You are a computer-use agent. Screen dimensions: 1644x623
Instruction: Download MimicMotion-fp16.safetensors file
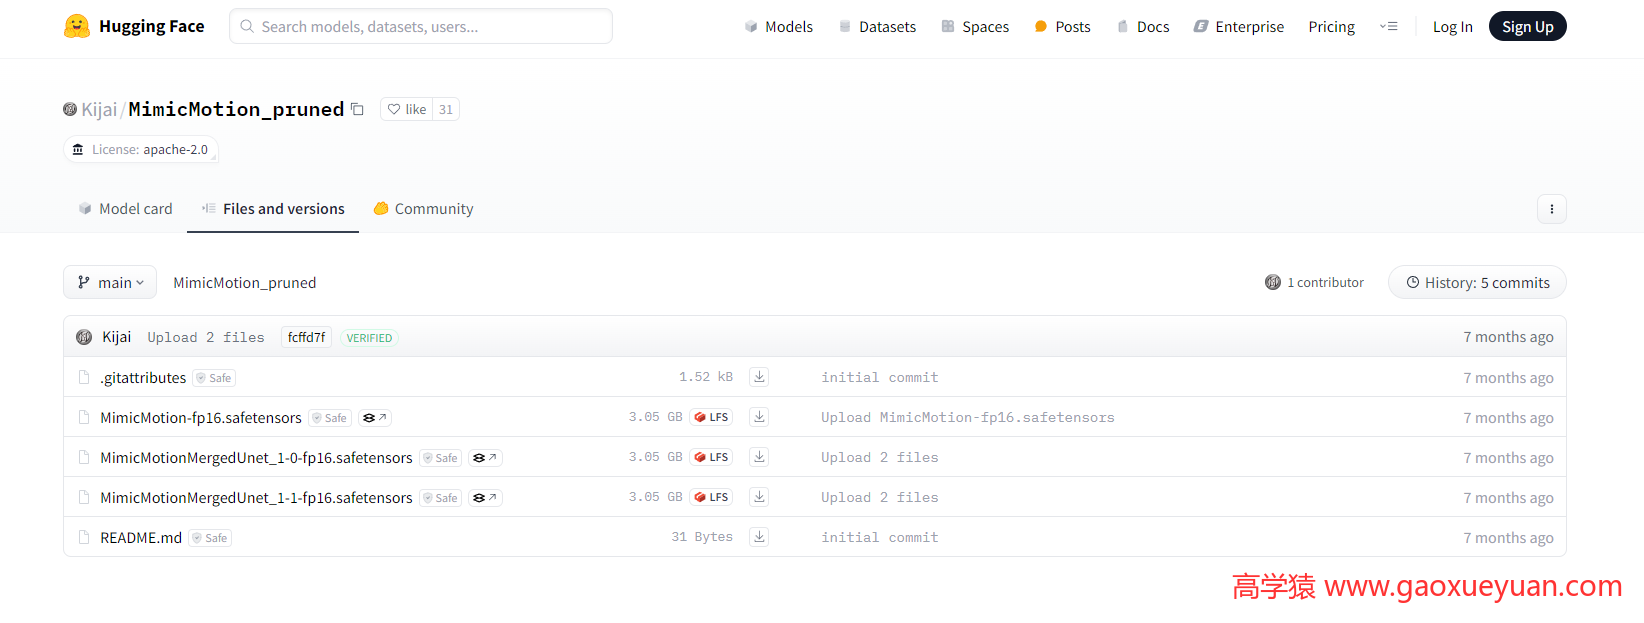click(759, 417)
